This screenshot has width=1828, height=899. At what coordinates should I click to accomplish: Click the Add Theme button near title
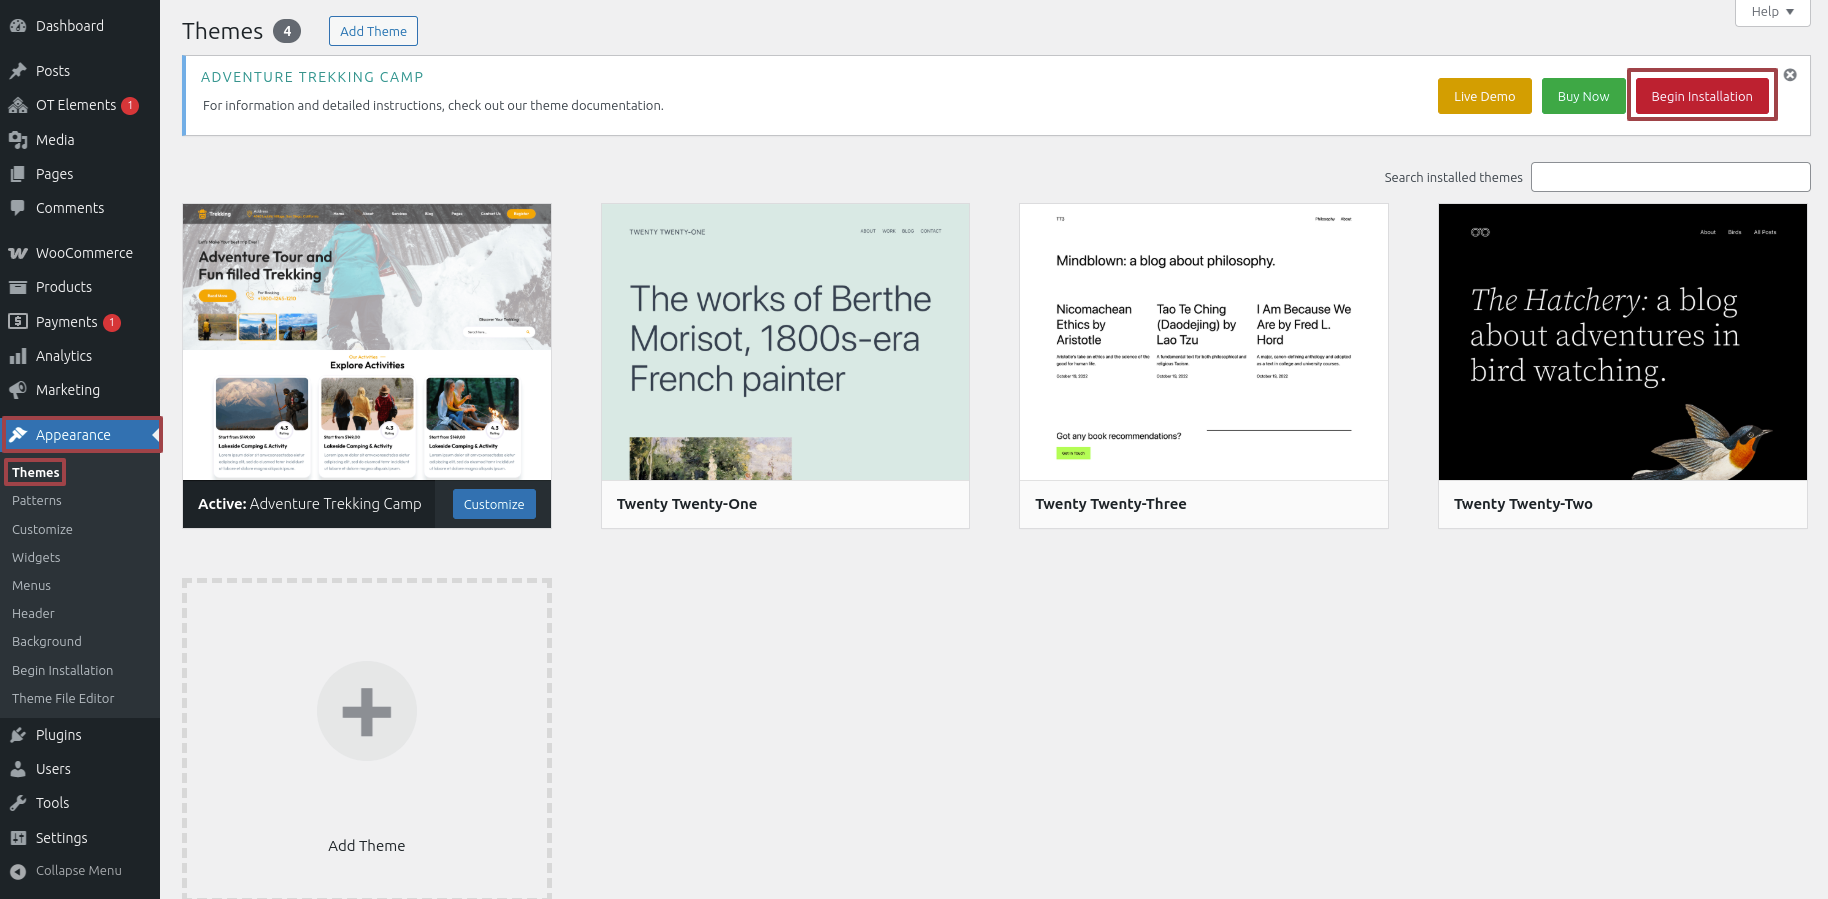pos(373,31)
